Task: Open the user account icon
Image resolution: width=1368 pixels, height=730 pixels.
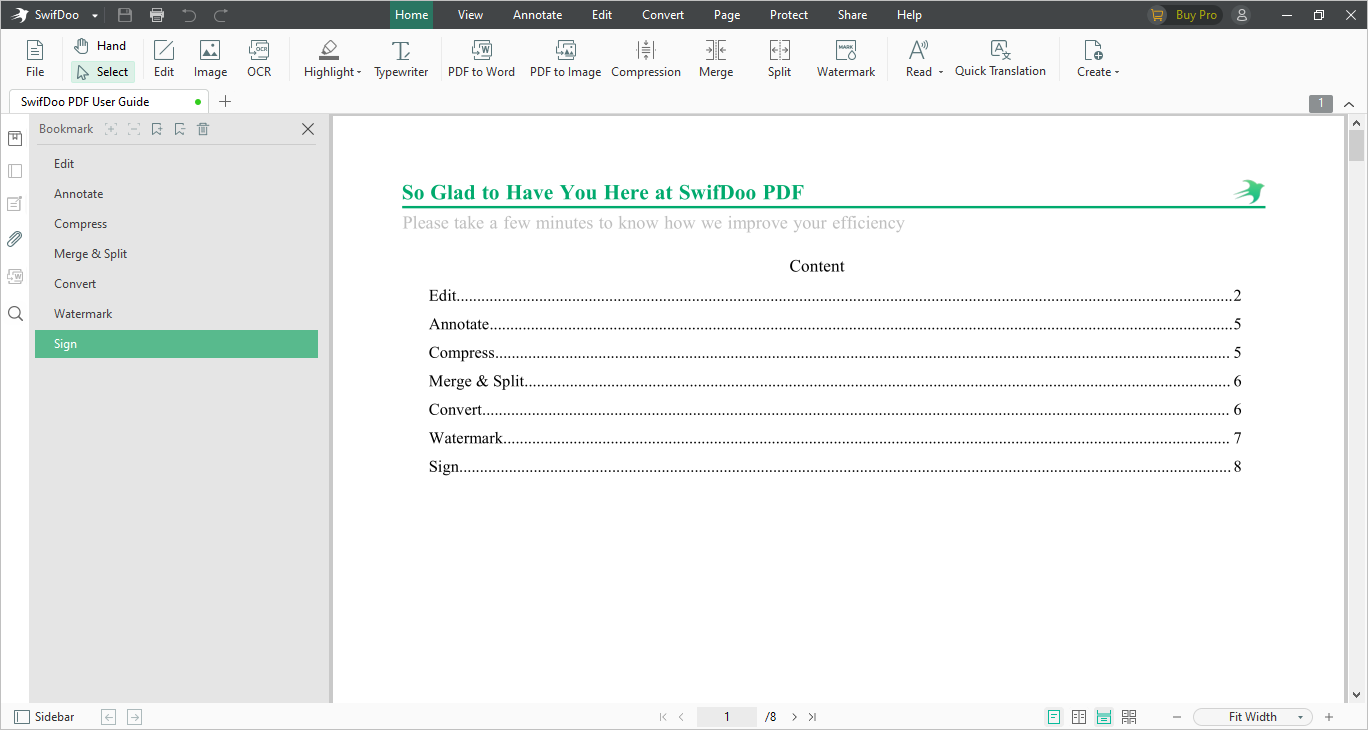Action: (x=1241, y=15)
